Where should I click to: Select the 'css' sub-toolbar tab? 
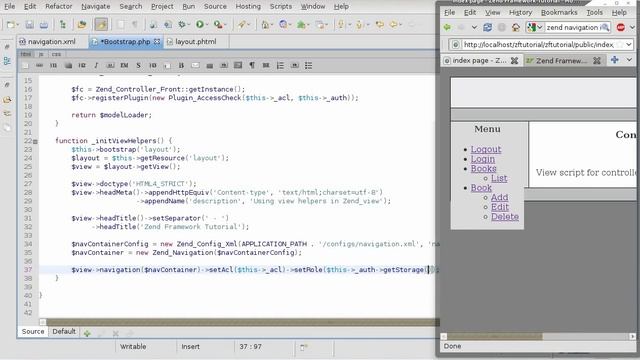(56, 54)
